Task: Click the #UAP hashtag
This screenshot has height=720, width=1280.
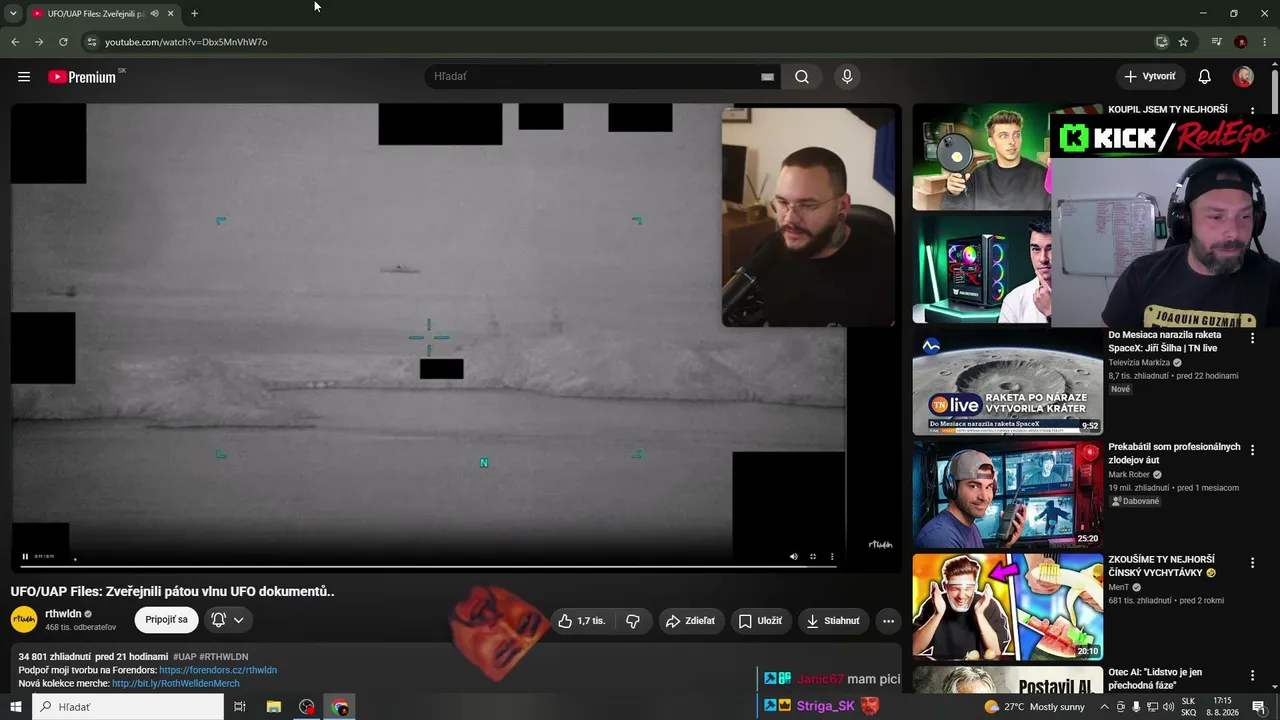Action: pos(185,657)
